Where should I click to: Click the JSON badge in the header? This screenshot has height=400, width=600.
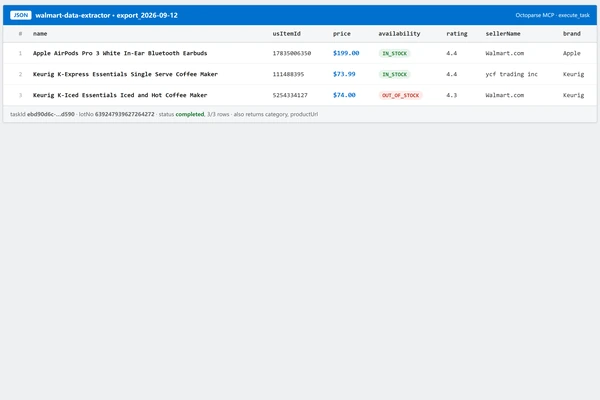[21, 15]
